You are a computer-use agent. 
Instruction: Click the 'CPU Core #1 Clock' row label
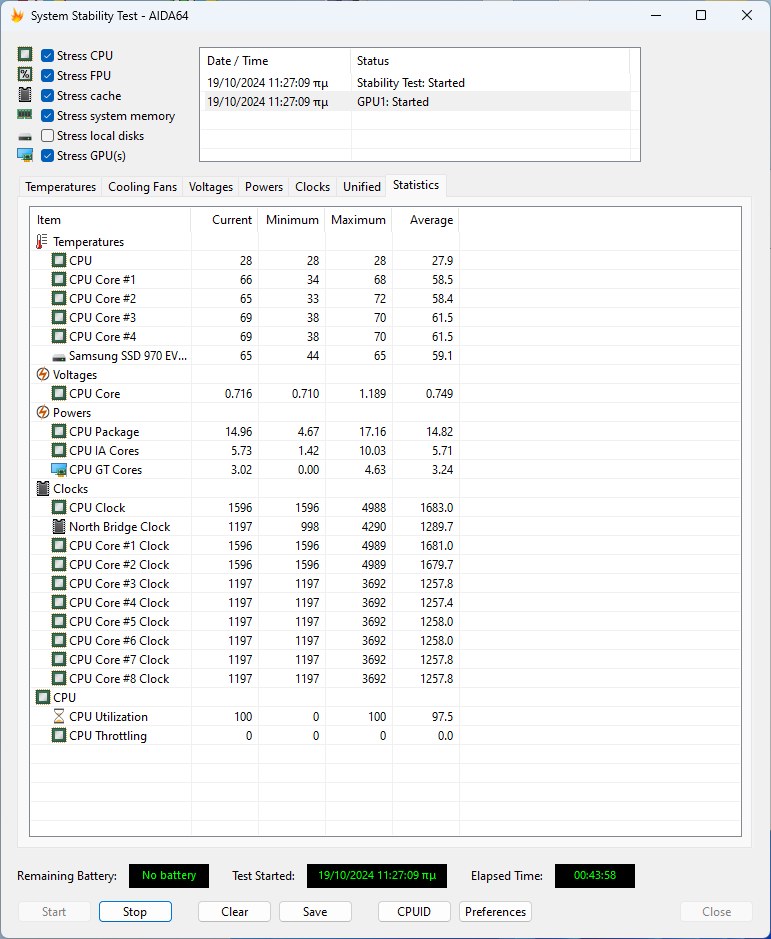[119, 546]
